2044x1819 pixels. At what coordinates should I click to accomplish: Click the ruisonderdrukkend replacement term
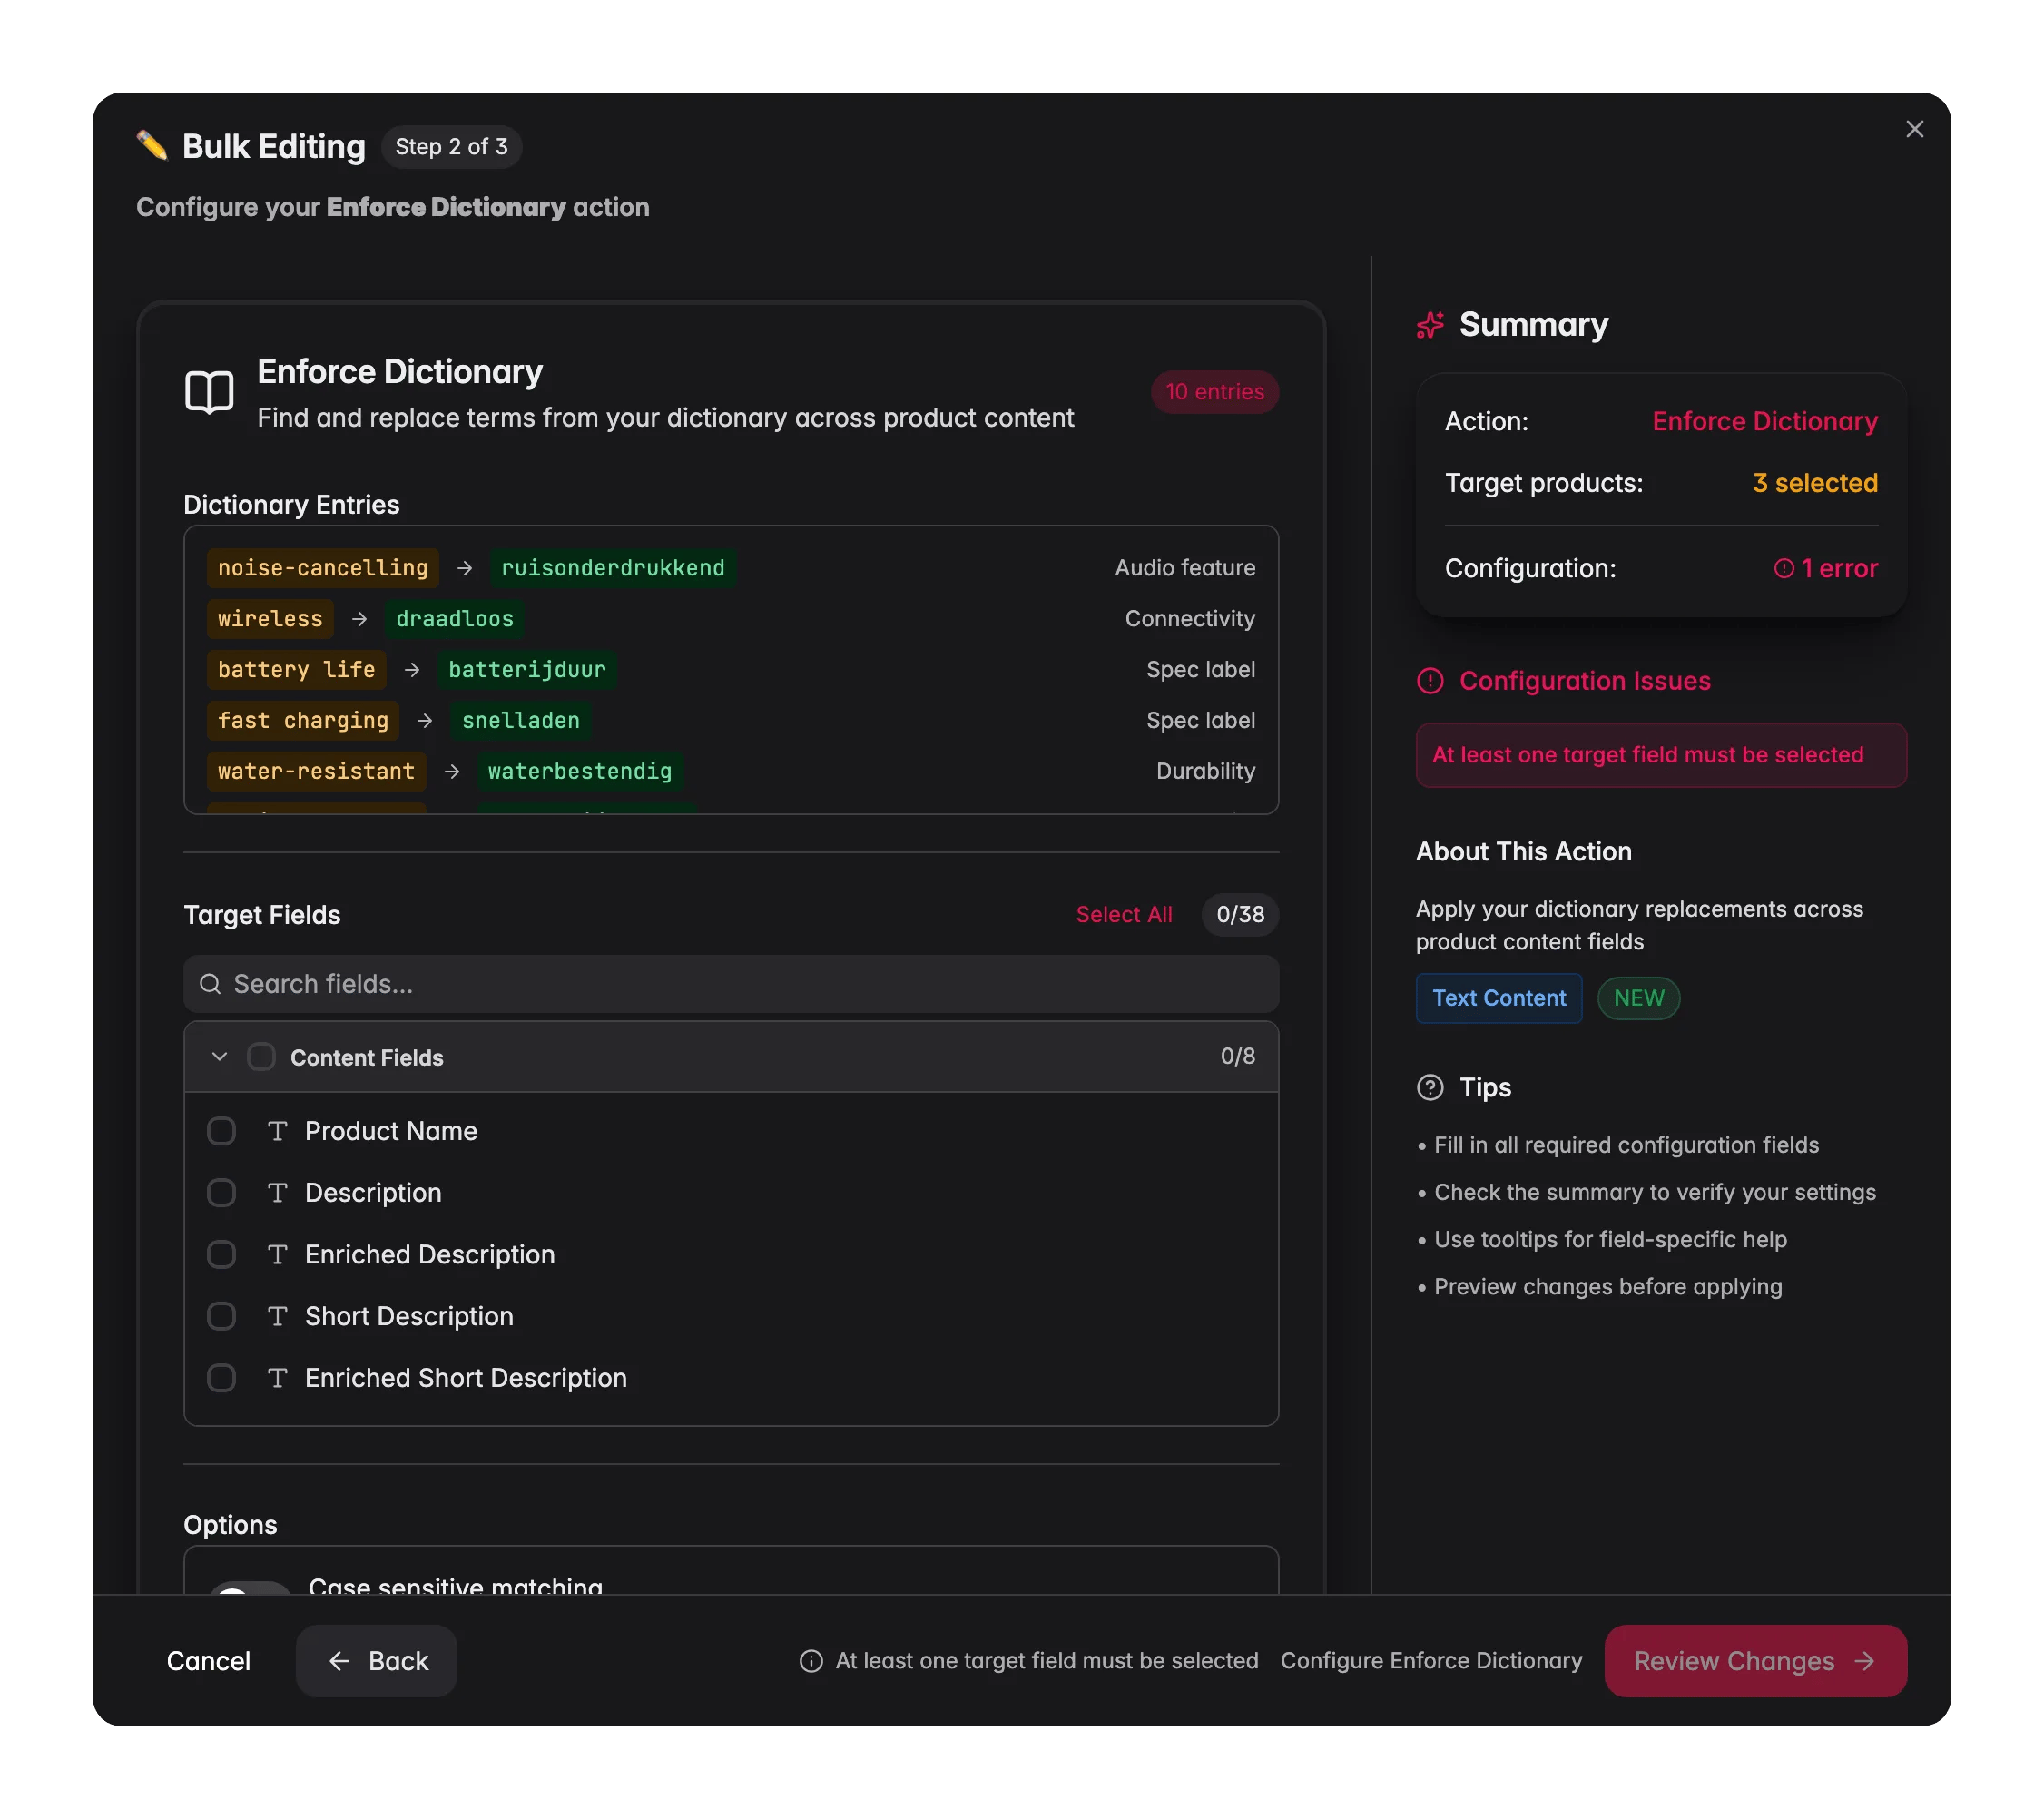tap(613, 568)
